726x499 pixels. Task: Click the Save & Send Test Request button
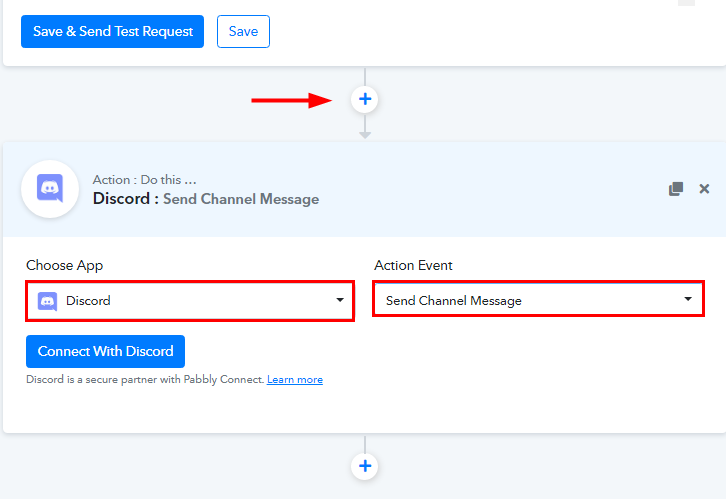point(112,31)
